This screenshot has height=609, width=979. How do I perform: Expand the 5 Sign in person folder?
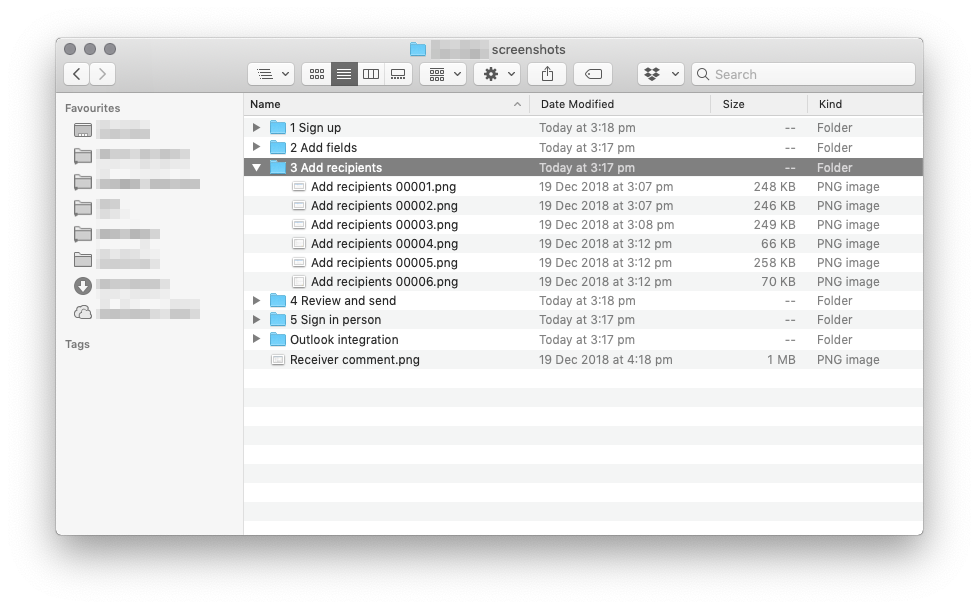pos(256,319)
